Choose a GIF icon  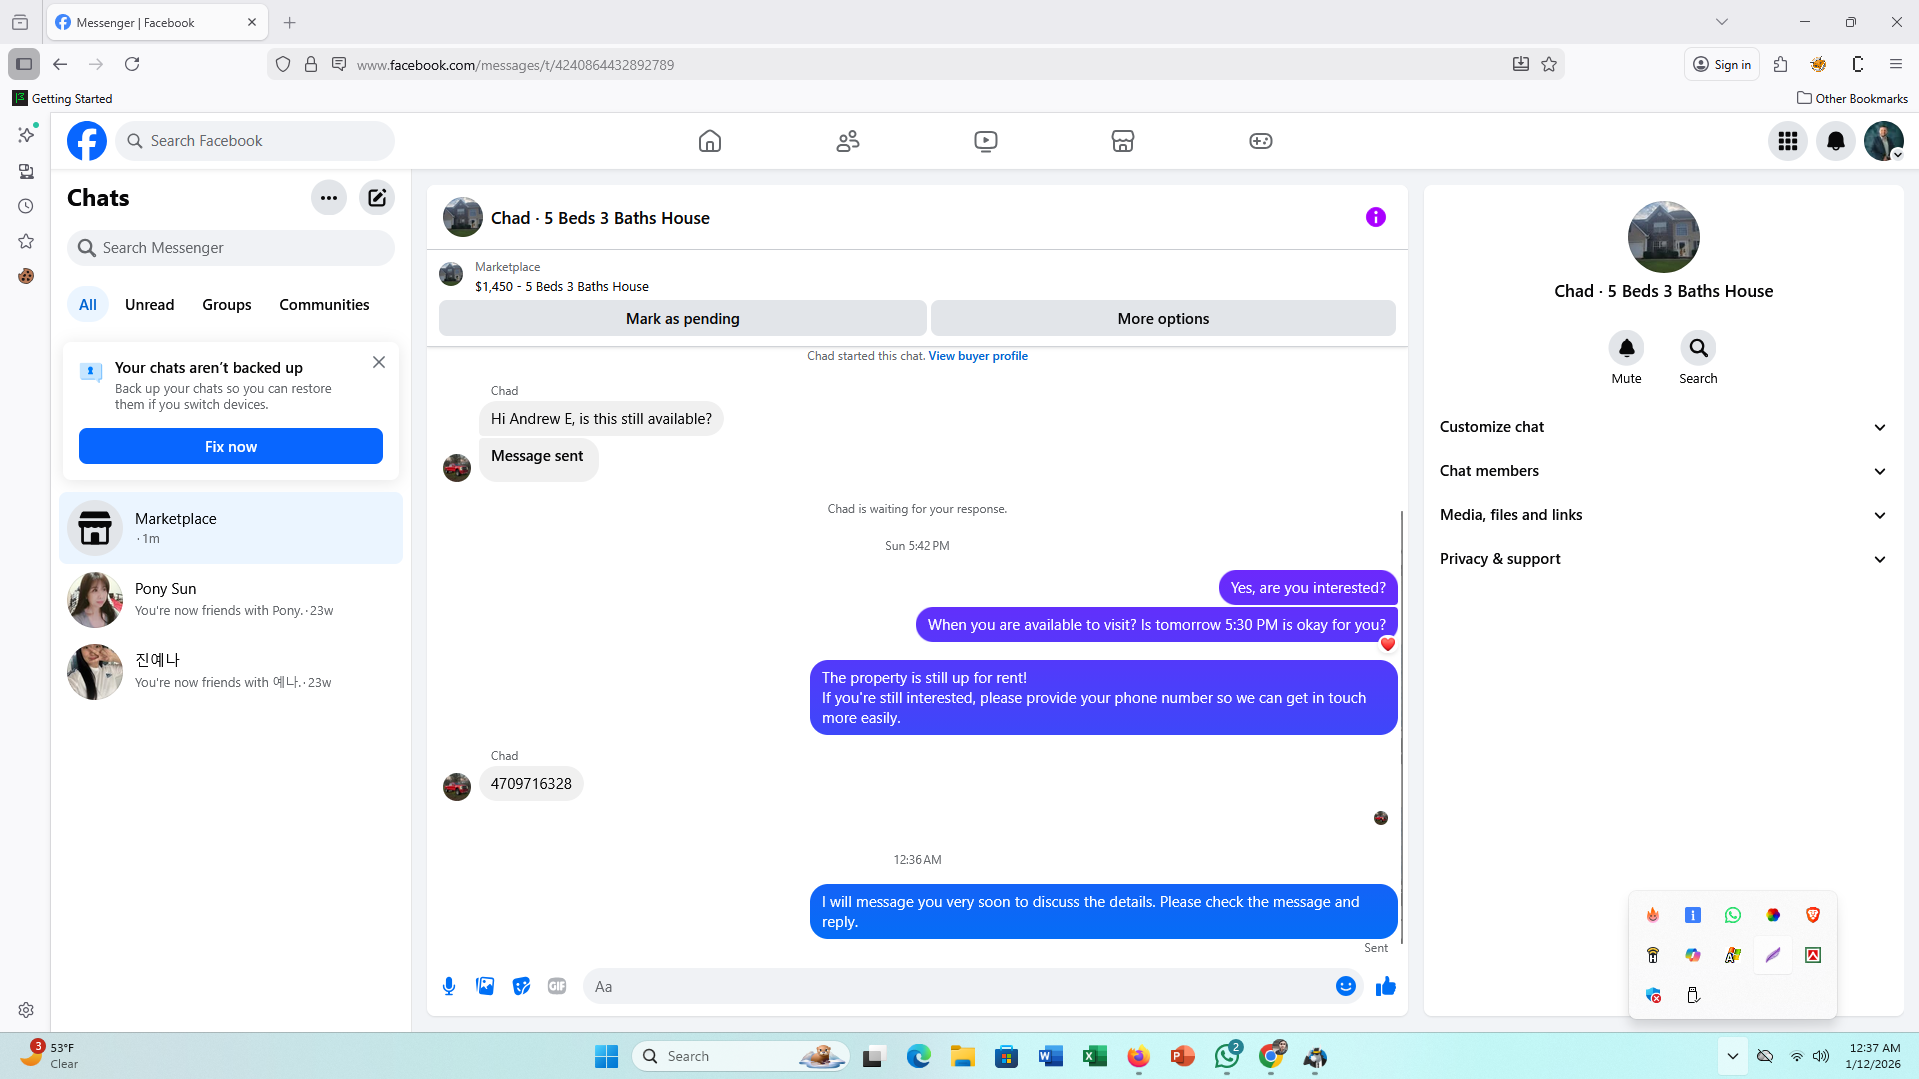point(557,987)
